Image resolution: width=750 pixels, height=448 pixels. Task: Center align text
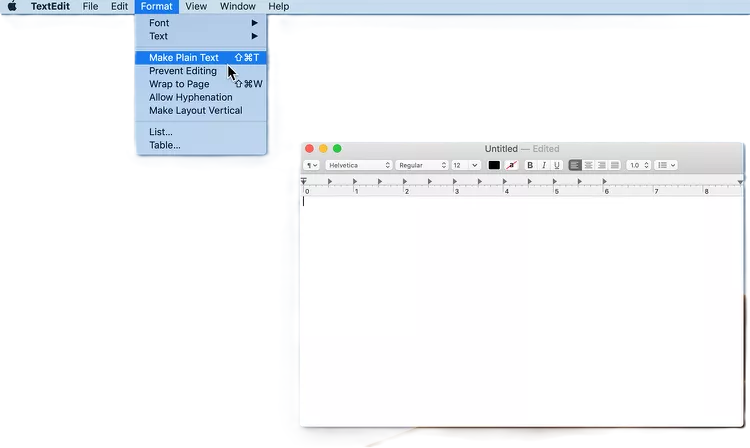[x=588, y=165]
